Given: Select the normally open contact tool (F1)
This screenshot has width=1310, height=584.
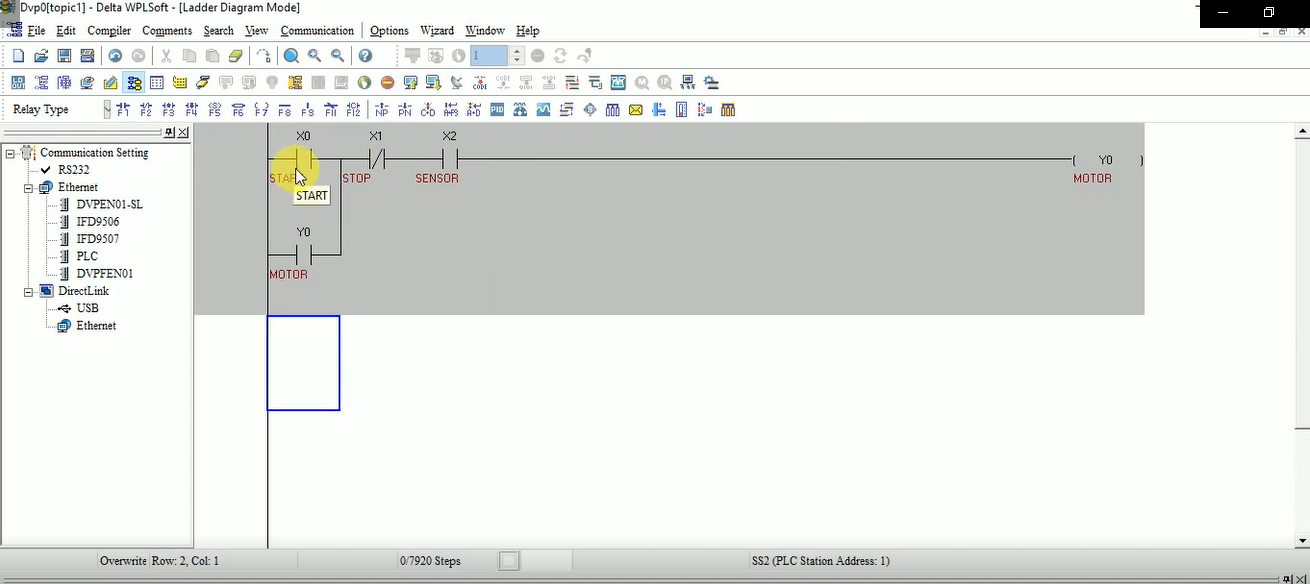Looking at the screenshot, I should (123, 108).
